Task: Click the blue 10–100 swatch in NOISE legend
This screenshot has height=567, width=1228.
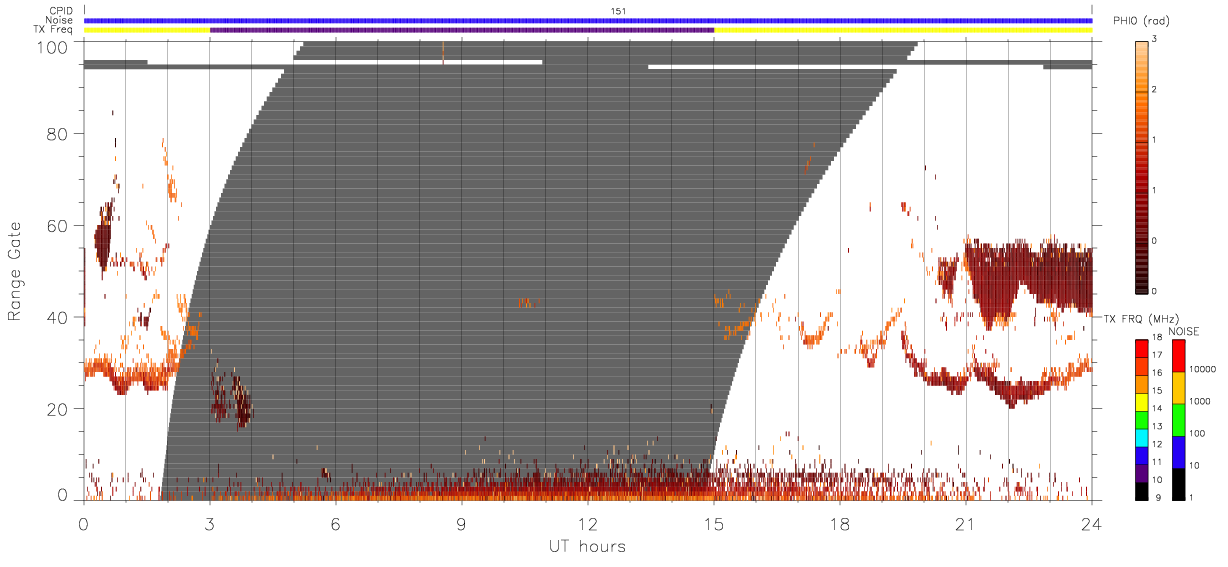Action: coord(1178,452)
